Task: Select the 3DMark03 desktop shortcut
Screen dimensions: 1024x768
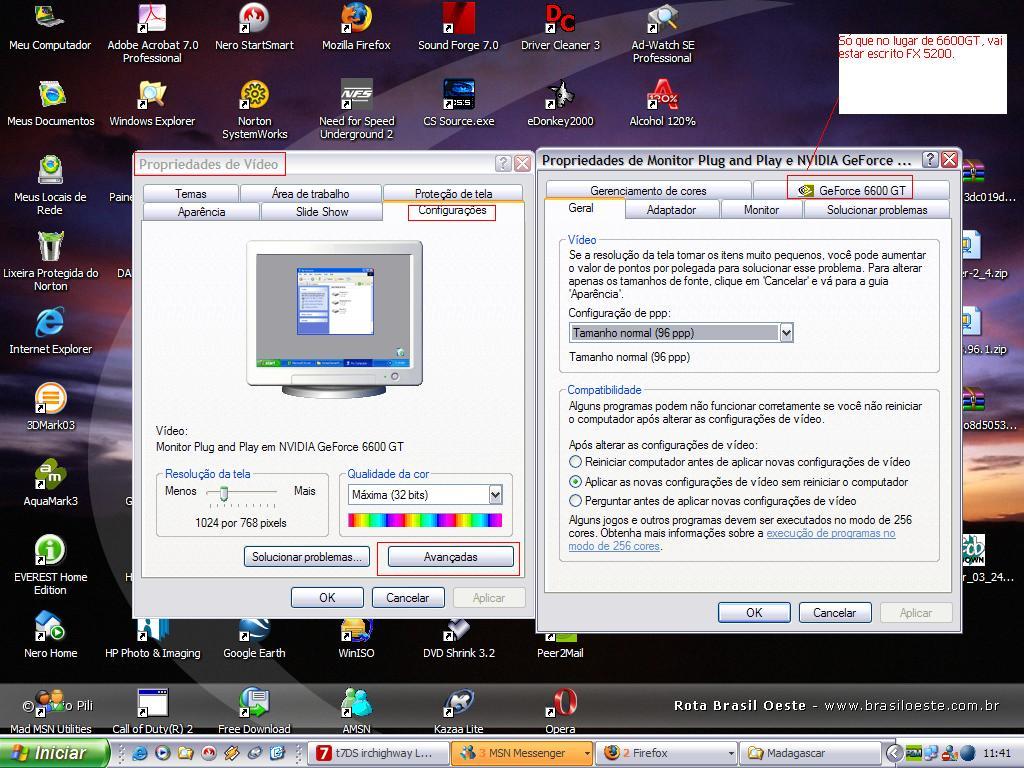Action: click(50, 408)
